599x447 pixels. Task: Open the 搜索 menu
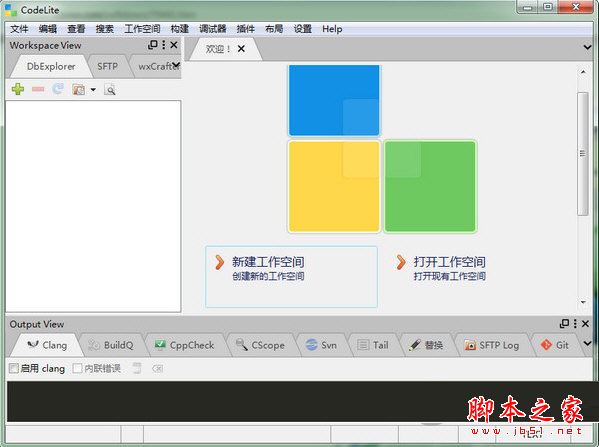[104, 29]
